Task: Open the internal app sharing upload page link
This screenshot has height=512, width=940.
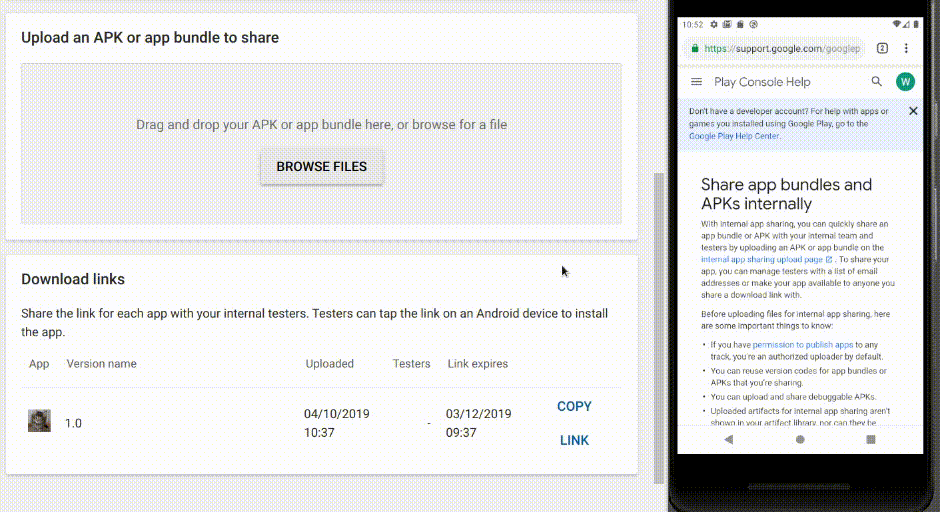Action: [766, 260]
